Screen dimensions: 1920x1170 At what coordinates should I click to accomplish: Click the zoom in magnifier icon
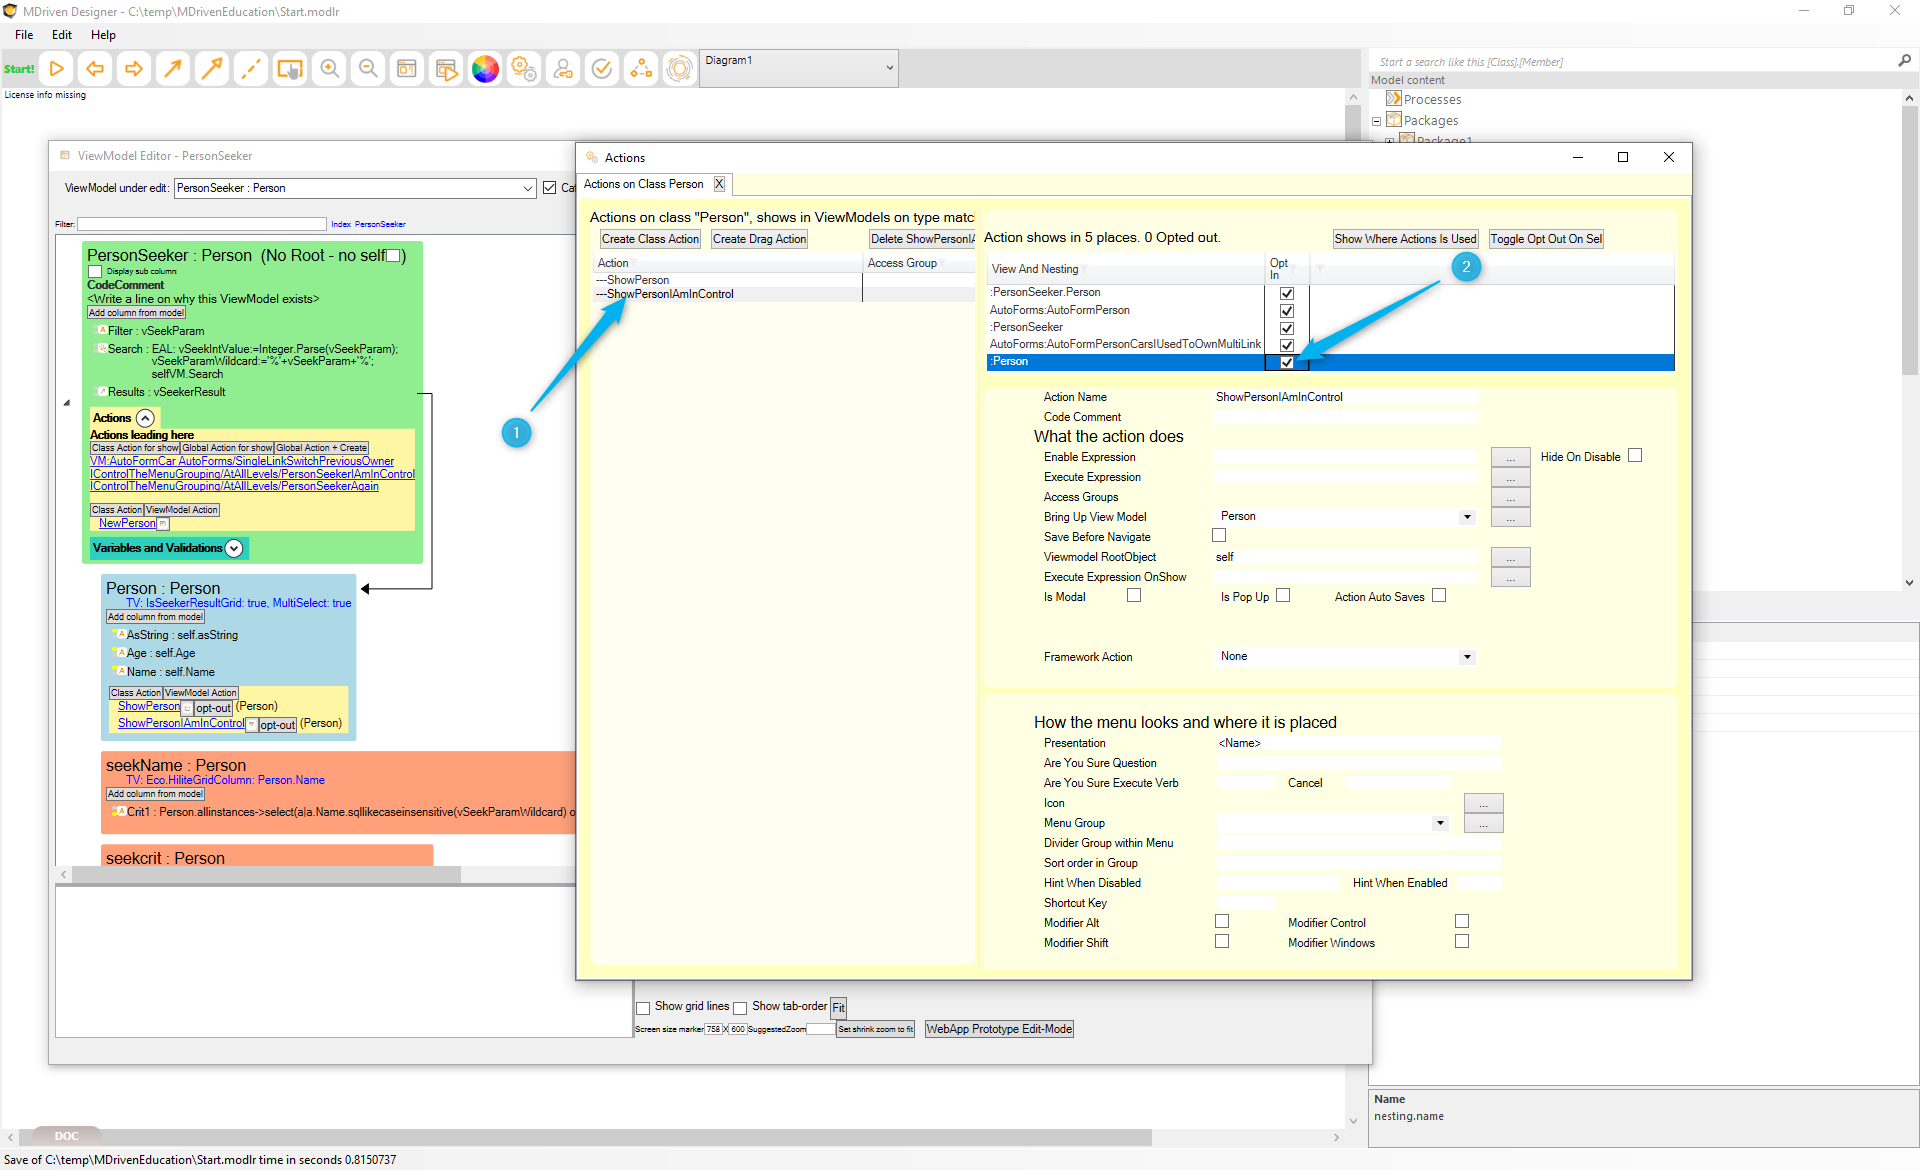coord(329,69)
